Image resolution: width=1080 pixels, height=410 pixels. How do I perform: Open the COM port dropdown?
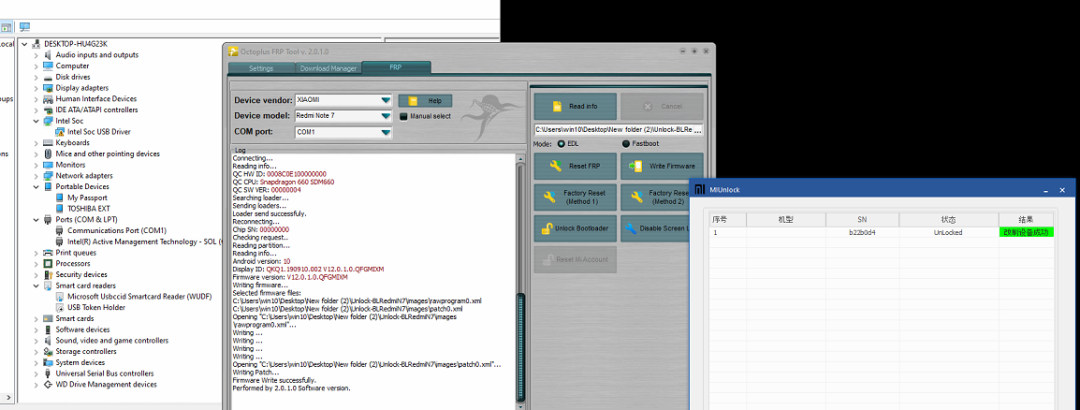[385, 132]
